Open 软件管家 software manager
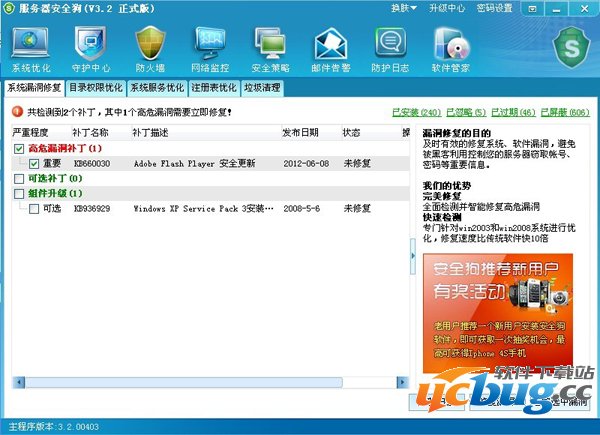This screenshot has width=600, height=435. [x=452, y=49]
